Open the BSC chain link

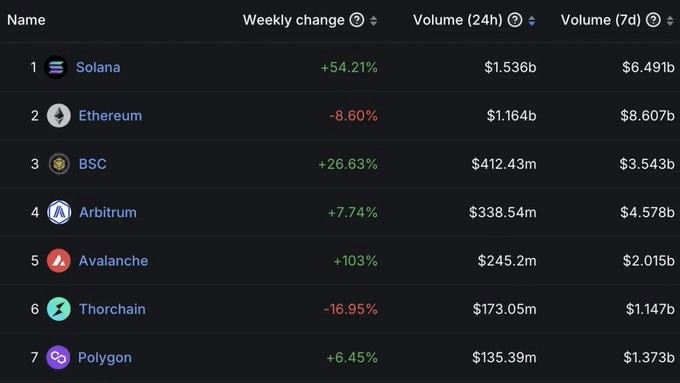tap(92, 164)
